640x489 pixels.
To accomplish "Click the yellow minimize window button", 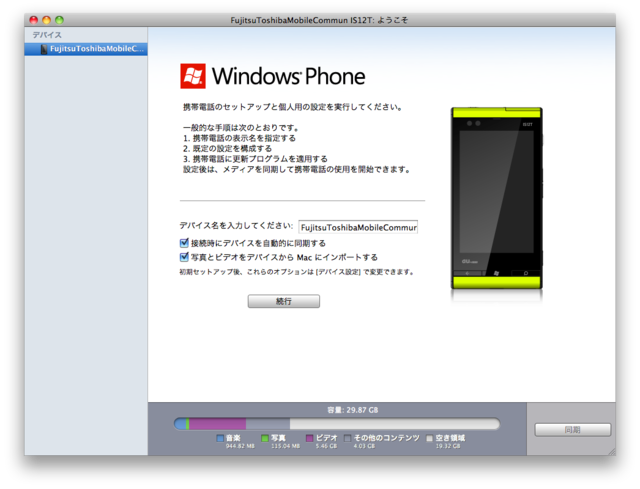I will [47, 20].
